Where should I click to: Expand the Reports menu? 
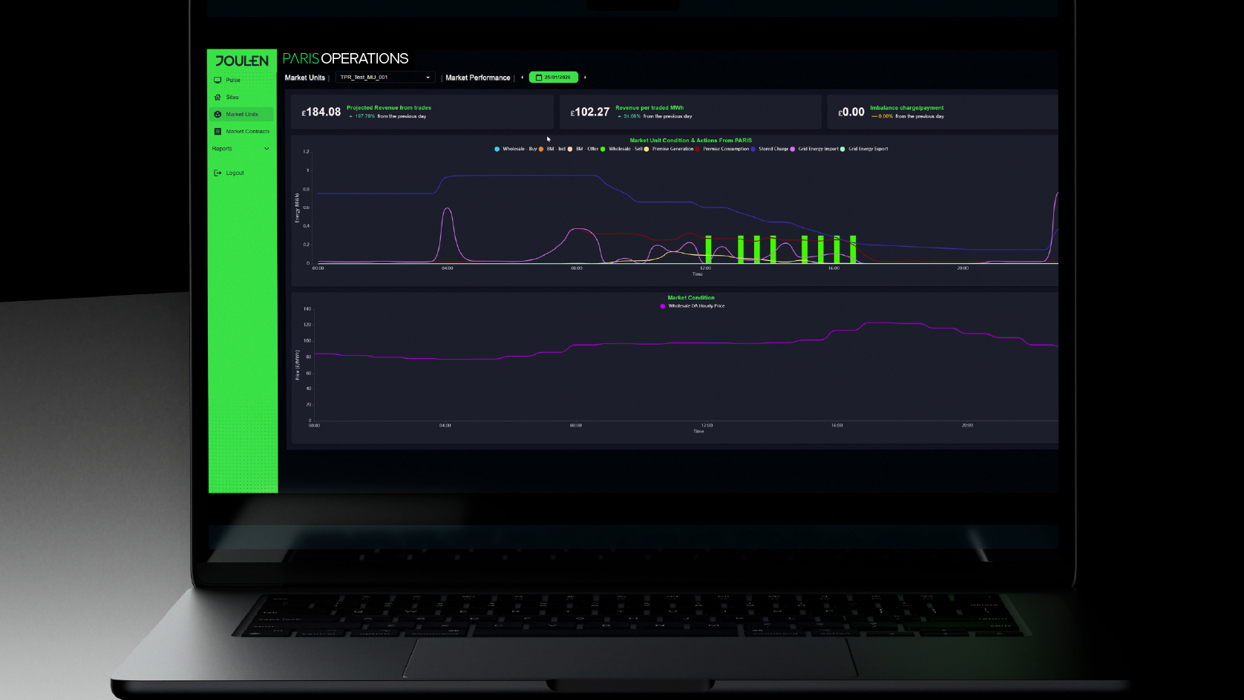pyautogui.click(x=241, y=148)
